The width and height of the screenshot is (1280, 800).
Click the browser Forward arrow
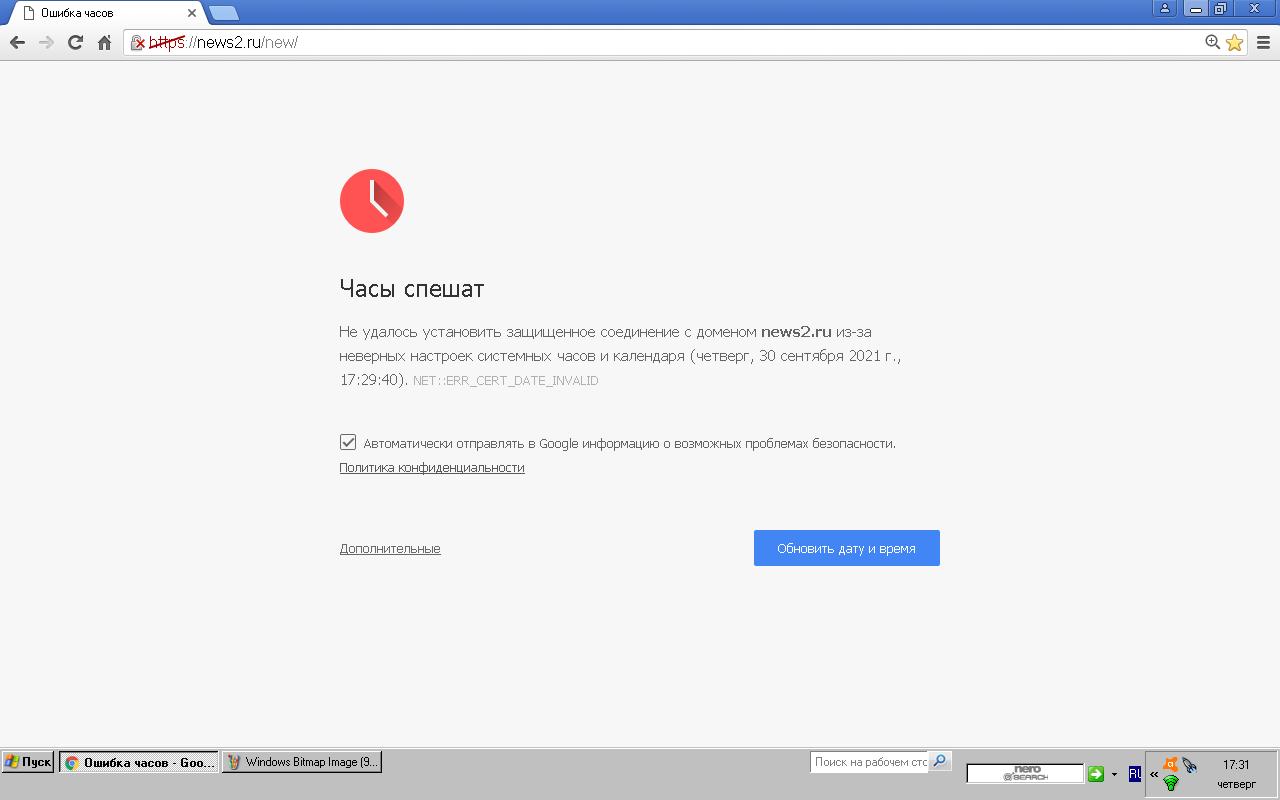pyautogui.click(x=46, y=42)
